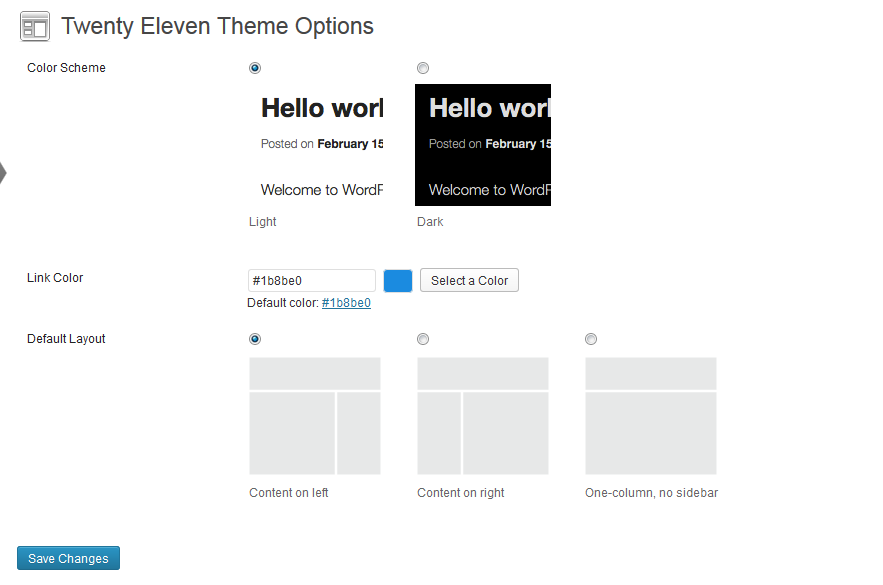Click the Light scheme label text

[x=263, y=222]
